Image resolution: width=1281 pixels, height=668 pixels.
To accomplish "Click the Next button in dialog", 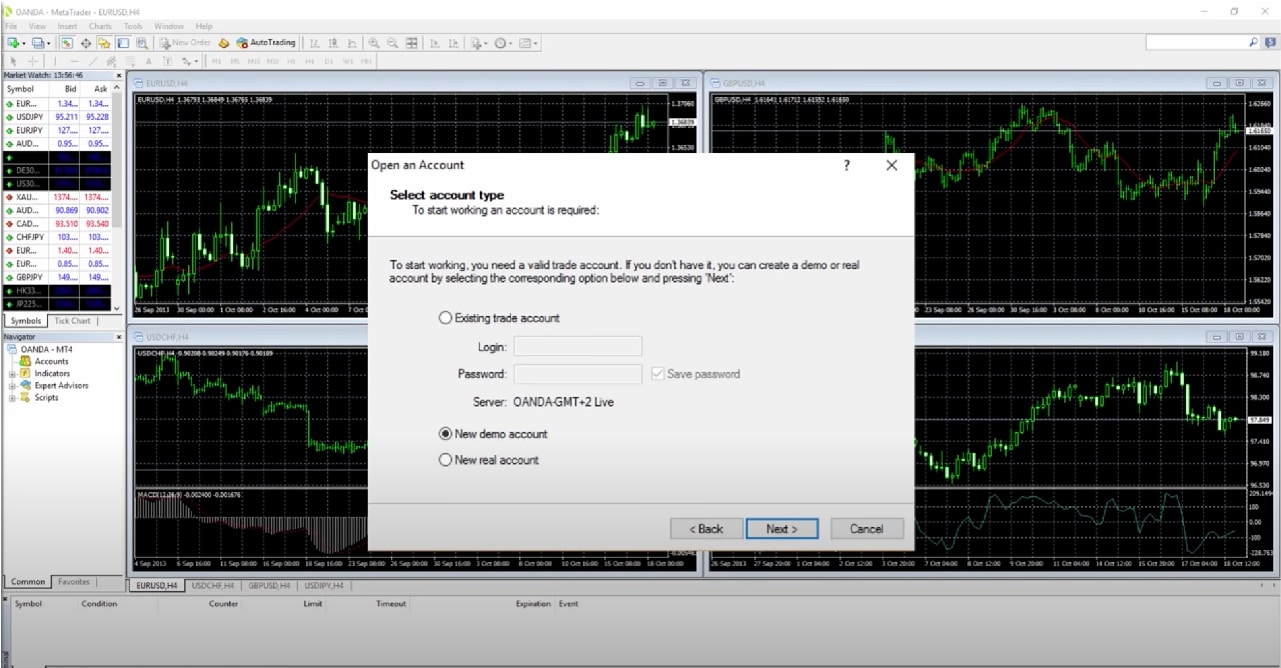I will [x=782, y=529].
